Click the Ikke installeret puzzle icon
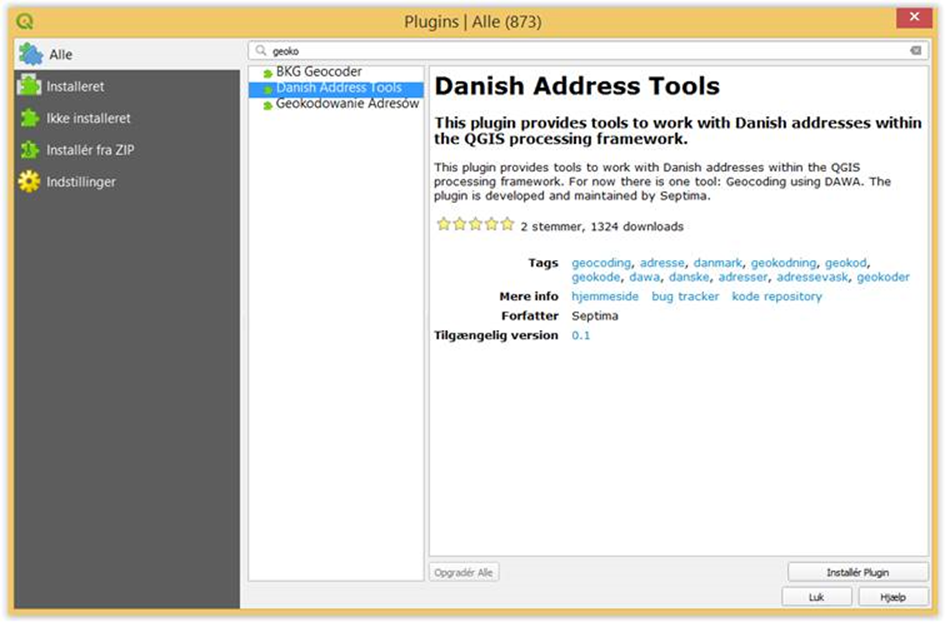The width and height of the screenshot is (945, 622). pos(30,118)
